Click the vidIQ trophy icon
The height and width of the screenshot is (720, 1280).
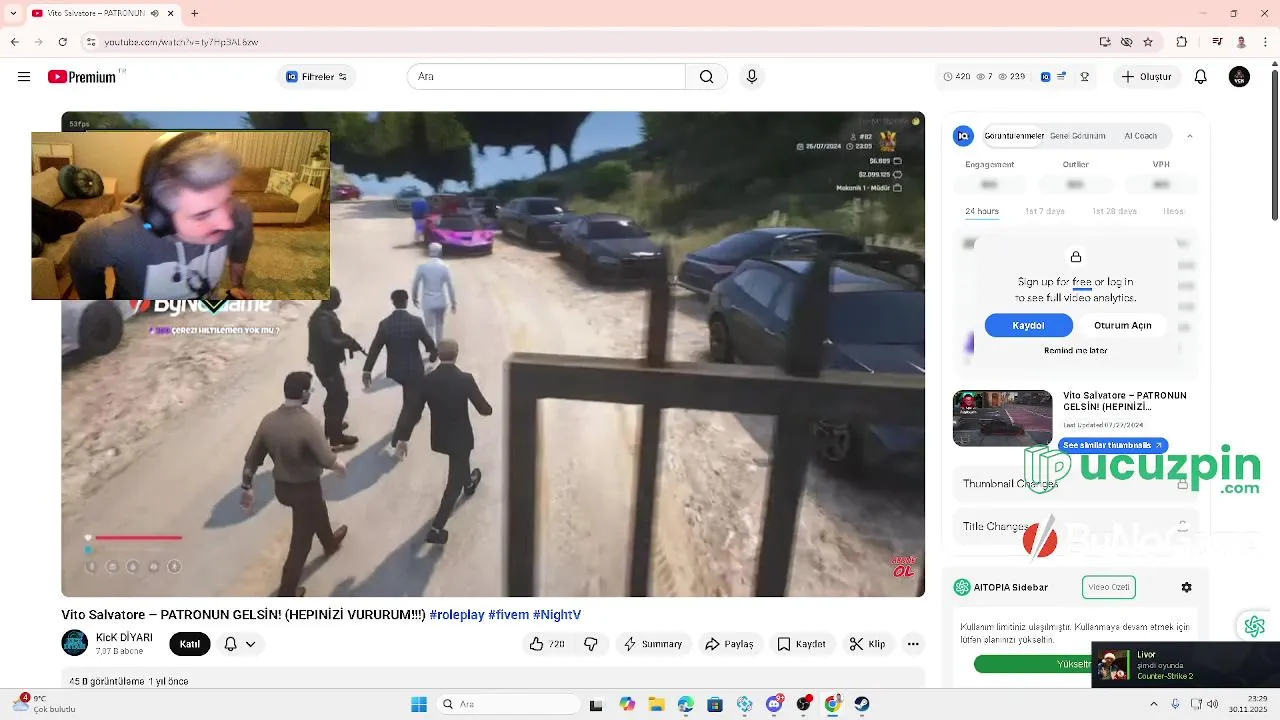(1085, 77)
